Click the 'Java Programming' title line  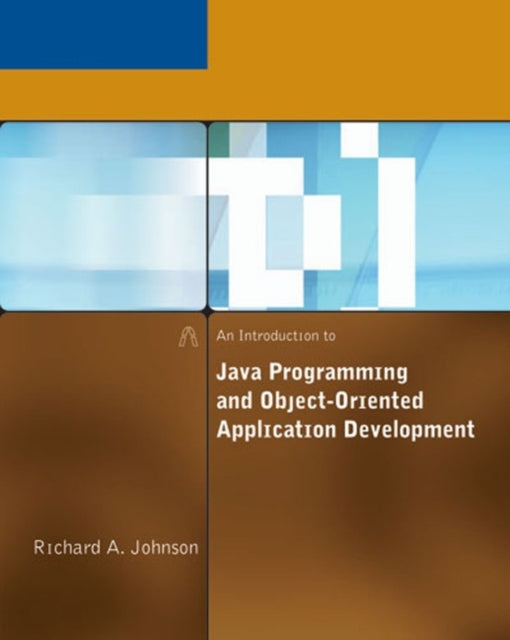(x=312, y=373)
